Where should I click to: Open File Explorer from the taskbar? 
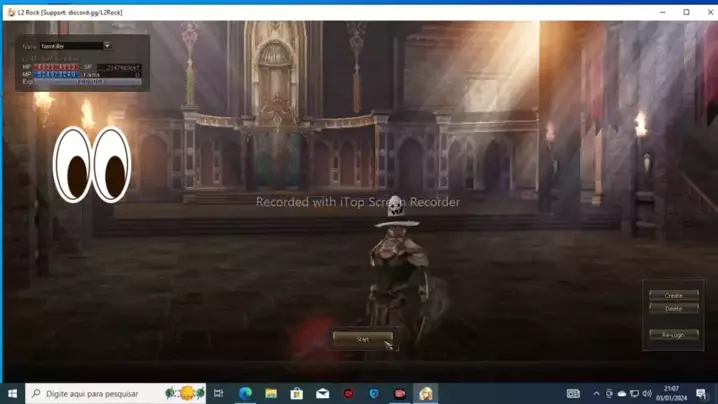tap(271, 394)
